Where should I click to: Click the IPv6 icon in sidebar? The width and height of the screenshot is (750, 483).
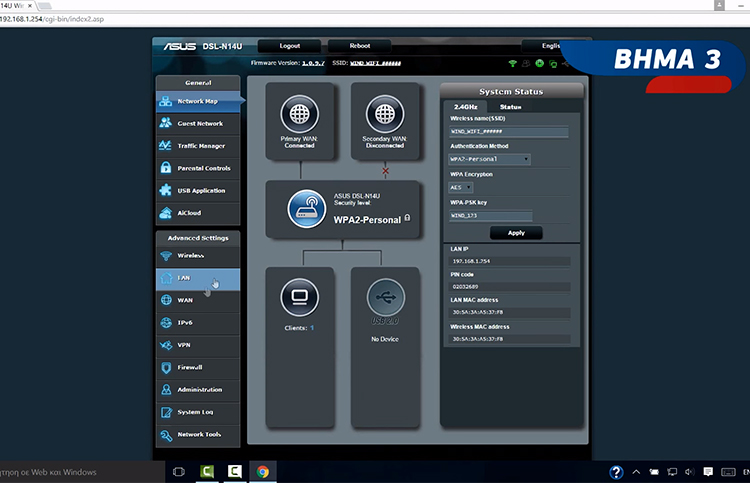tap(166, 323)
